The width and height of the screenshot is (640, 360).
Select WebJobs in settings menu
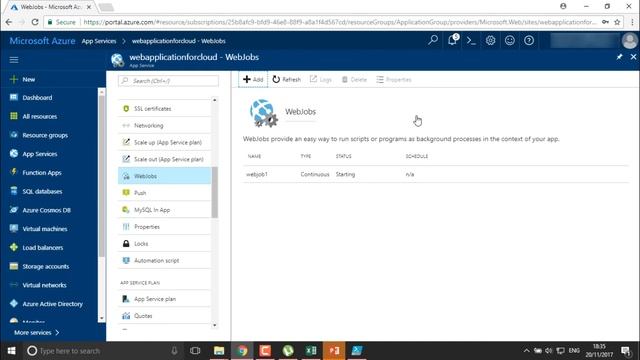pos(165,176)
